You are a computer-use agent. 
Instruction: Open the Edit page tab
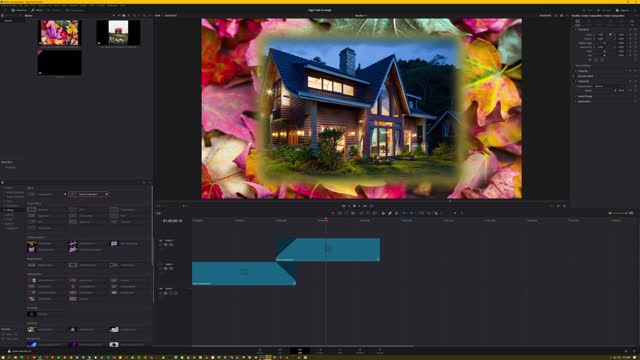click(x=300, y=351)
